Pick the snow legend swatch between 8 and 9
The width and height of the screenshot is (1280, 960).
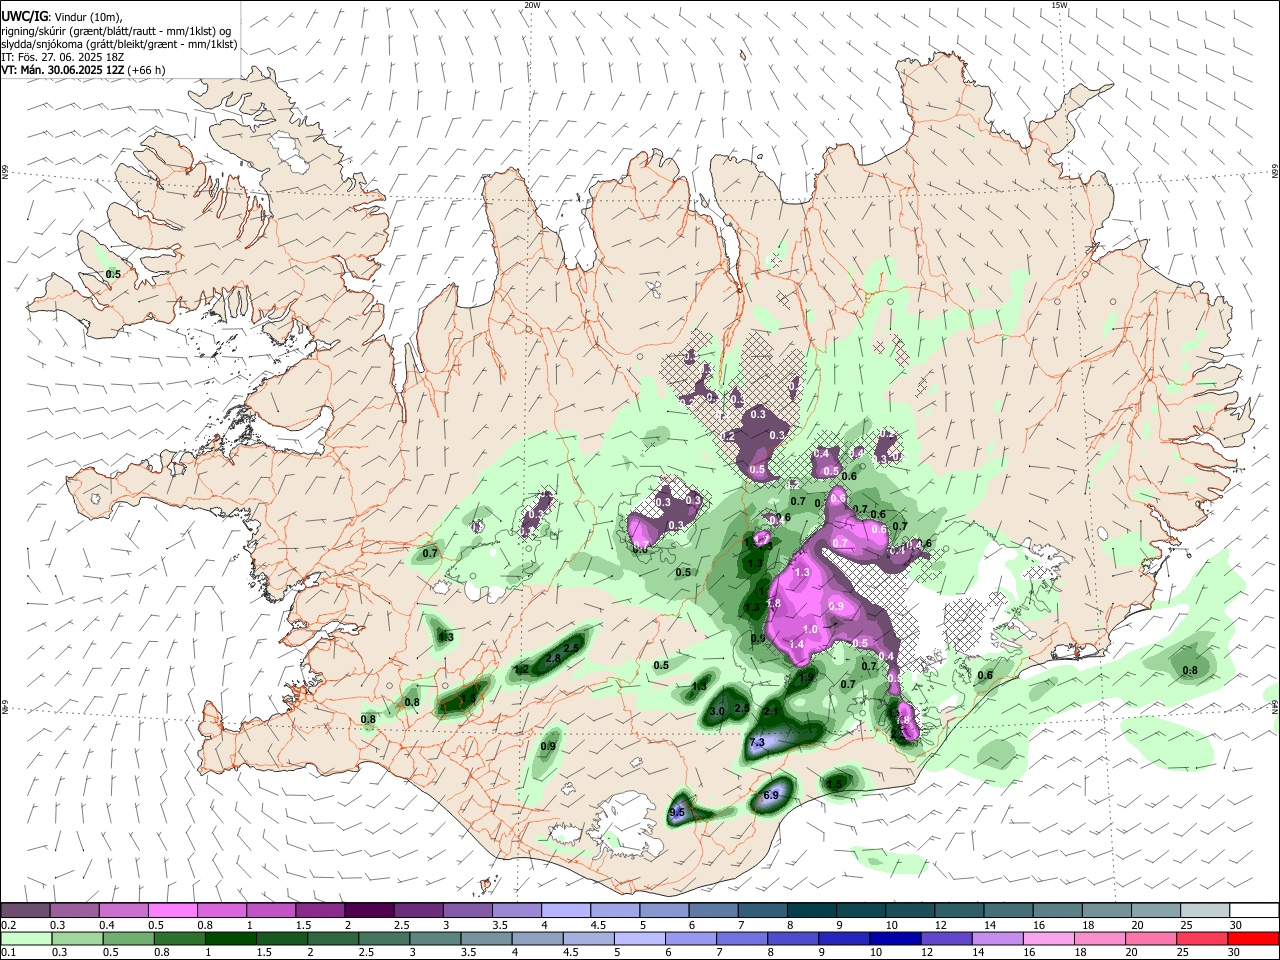click(x=812, y=910)
